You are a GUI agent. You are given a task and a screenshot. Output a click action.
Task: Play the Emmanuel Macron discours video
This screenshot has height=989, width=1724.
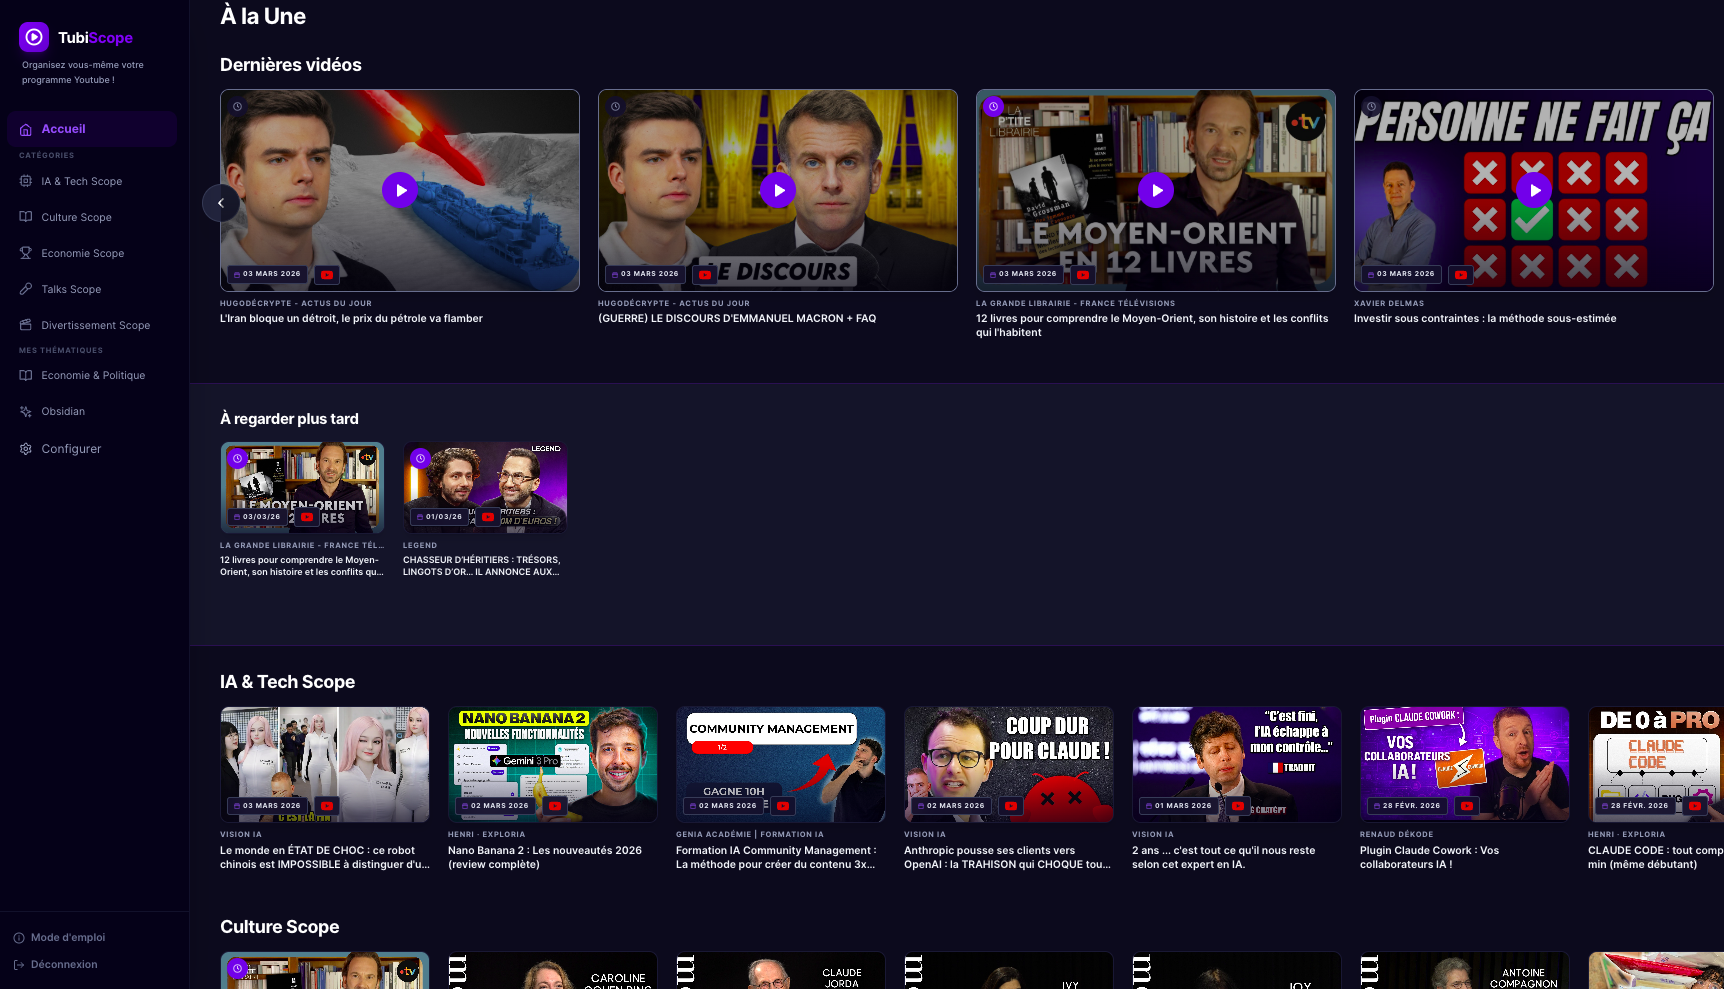(778, 190)
